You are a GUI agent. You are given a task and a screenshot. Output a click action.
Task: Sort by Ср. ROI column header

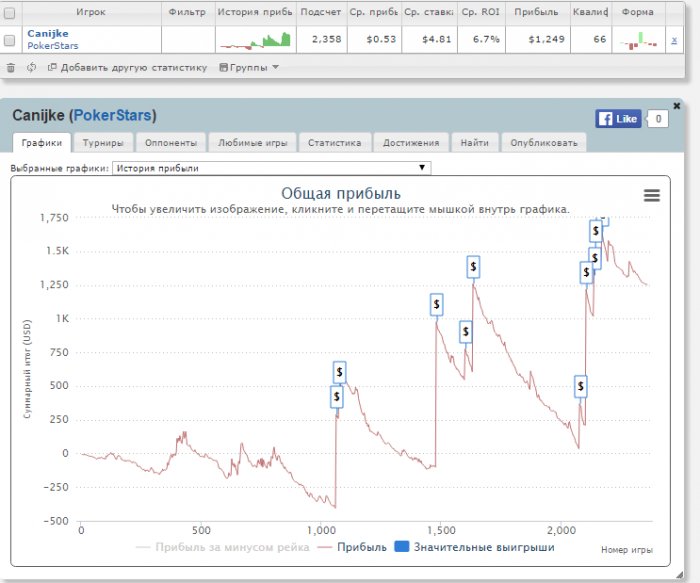click(480, 12)
